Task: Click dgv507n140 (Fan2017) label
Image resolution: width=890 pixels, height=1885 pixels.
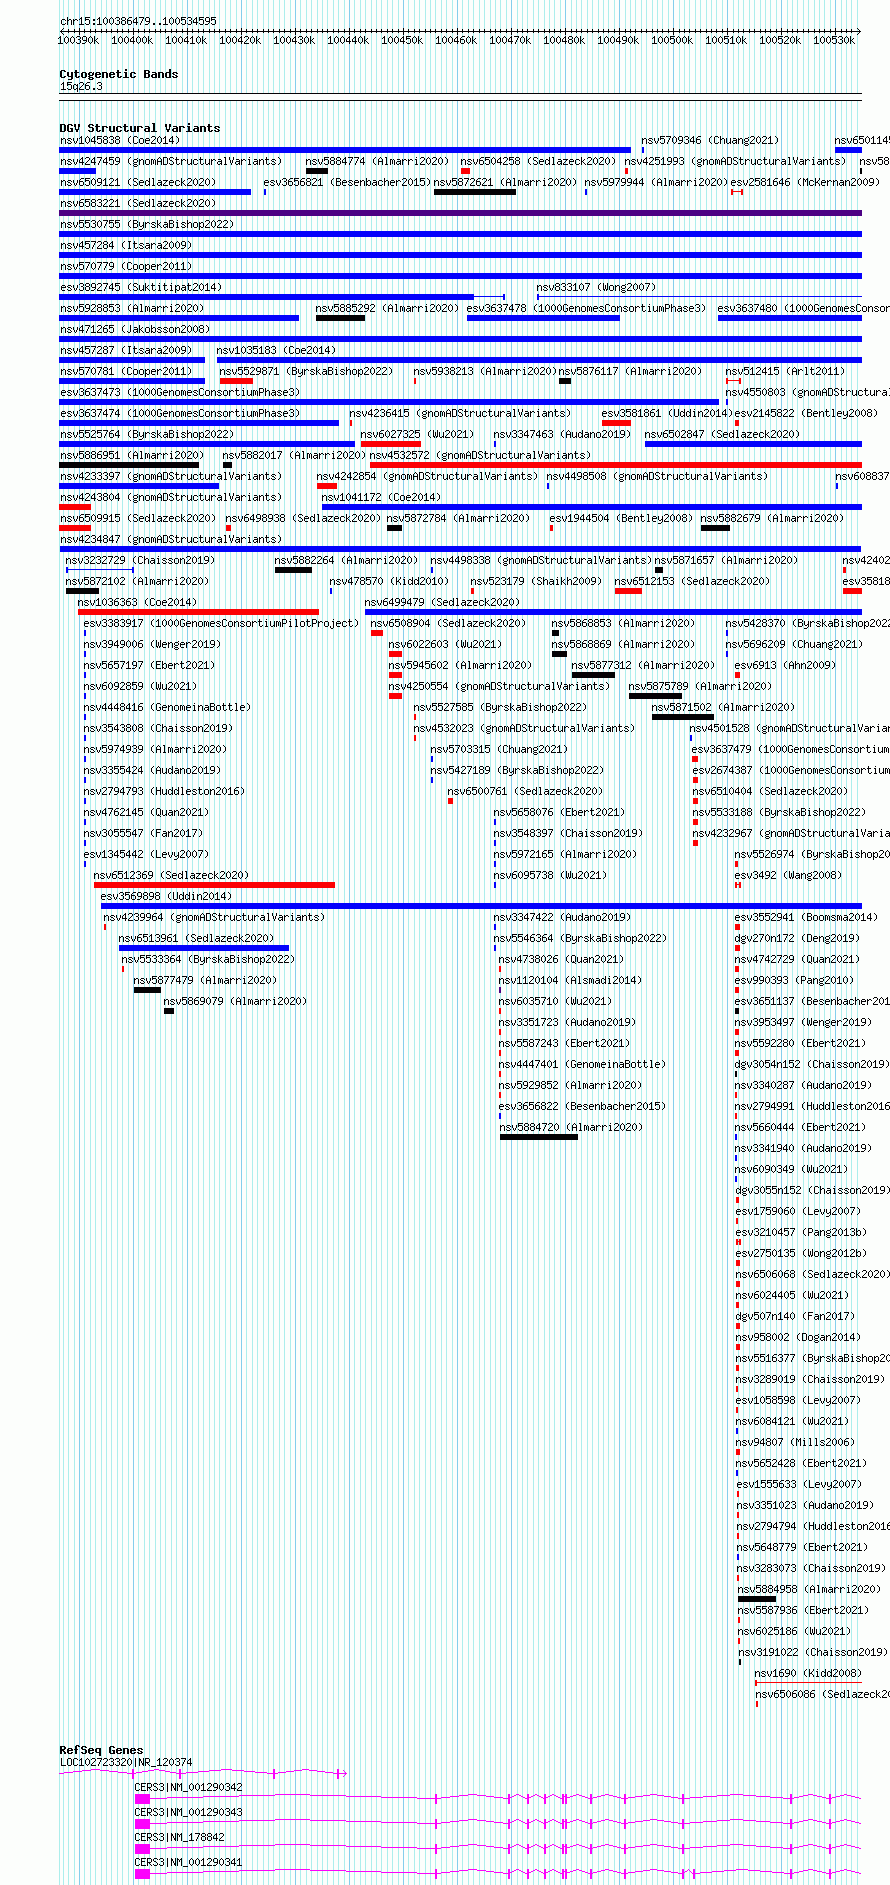Action: coord(795,1316)
